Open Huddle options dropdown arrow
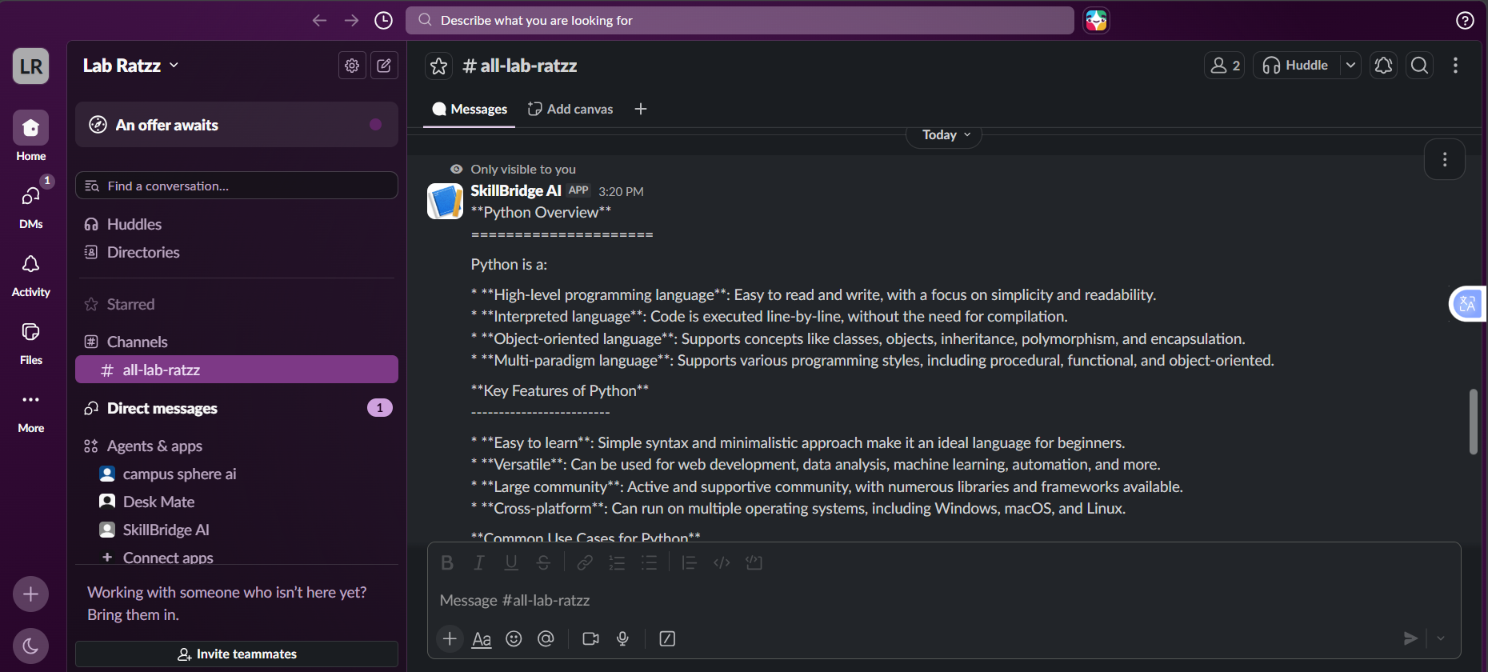The height and width of the screenshot is (672, 1488). click(x=1351, y=66)
